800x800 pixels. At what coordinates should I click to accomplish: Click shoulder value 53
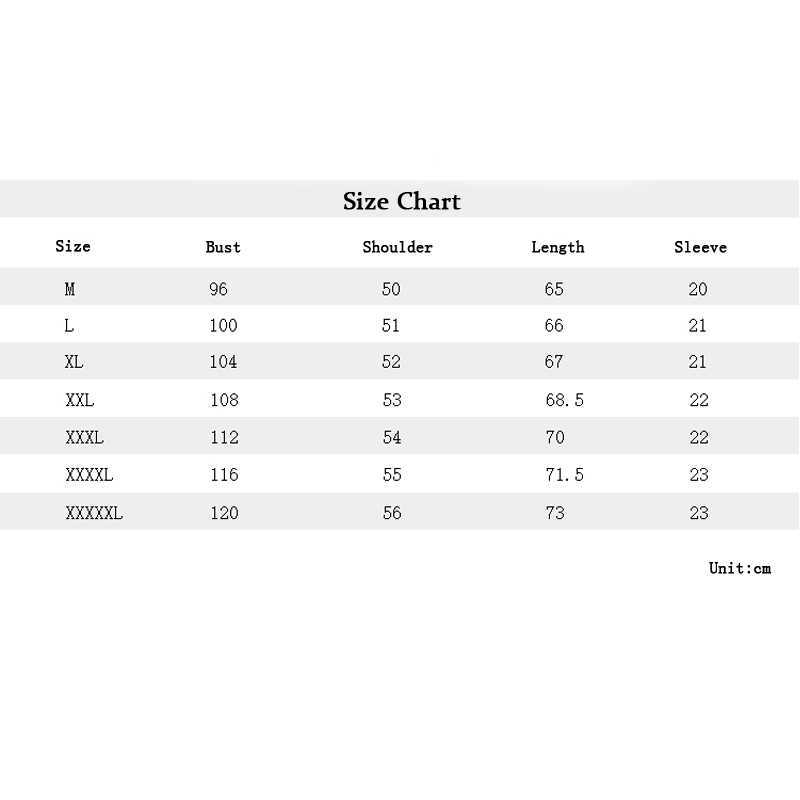tap(392, 400)
